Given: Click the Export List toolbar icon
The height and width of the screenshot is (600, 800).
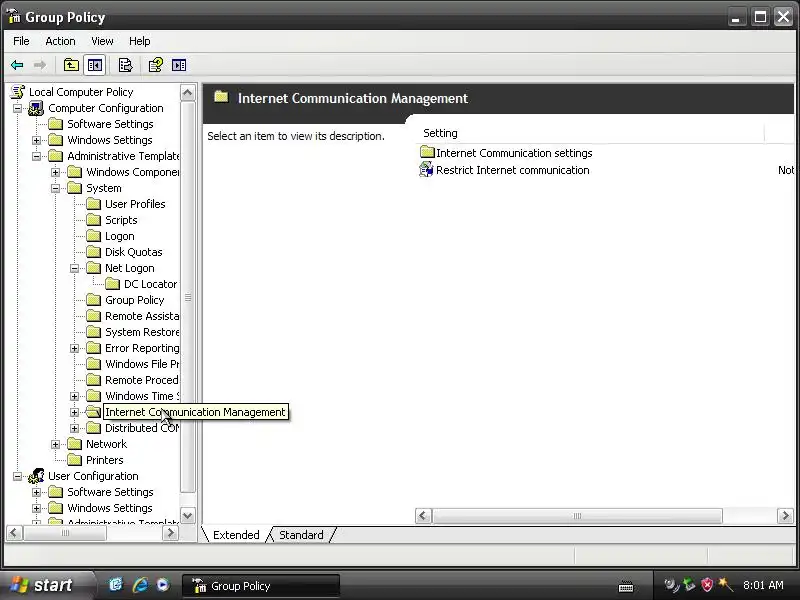Looking at the screenshot, I should (125, 65).
